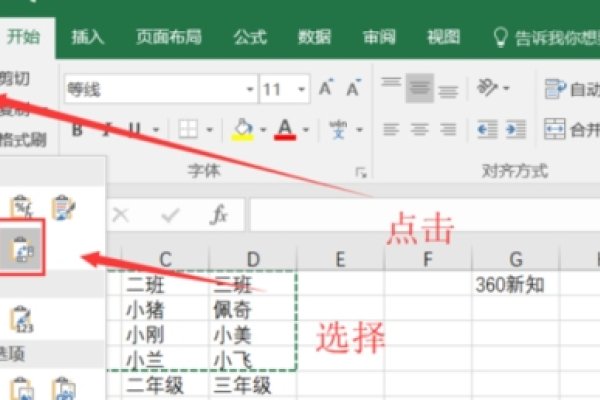This screenshot has width=600, height=400.
Task: Select the paste values 123 icon
Action: [22, 319]
